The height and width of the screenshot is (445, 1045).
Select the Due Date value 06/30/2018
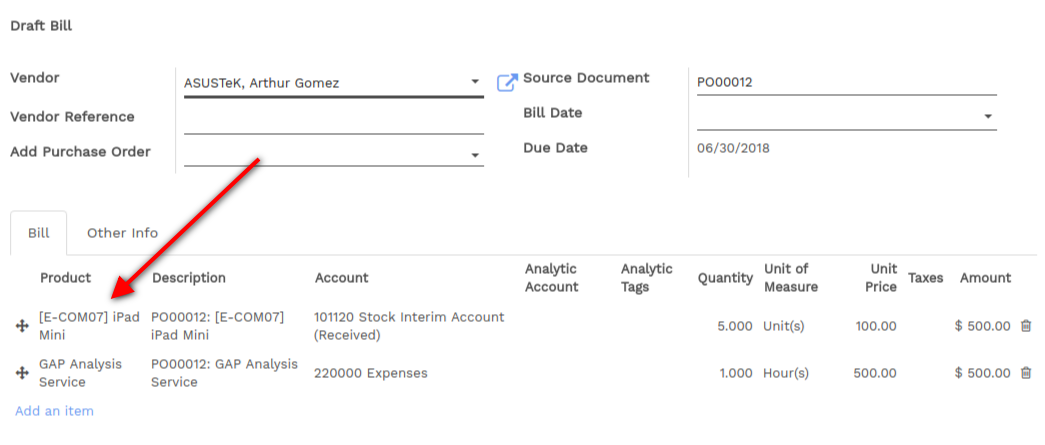point(733,148)
